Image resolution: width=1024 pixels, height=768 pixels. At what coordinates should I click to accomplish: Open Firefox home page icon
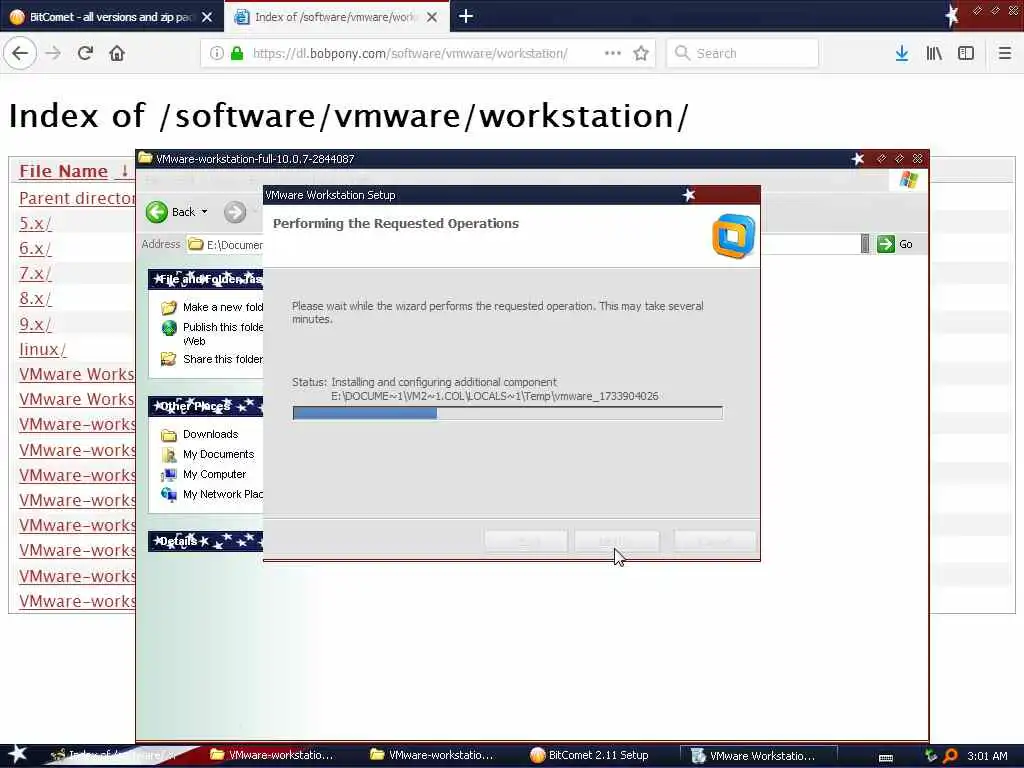[x=117, y=53]
